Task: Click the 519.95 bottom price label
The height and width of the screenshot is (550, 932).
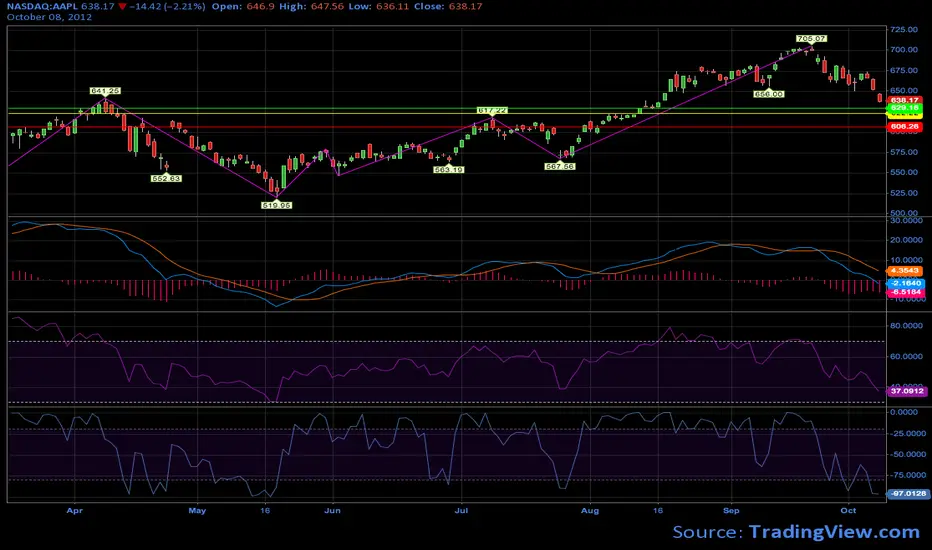Action: [x=276, y=205]
